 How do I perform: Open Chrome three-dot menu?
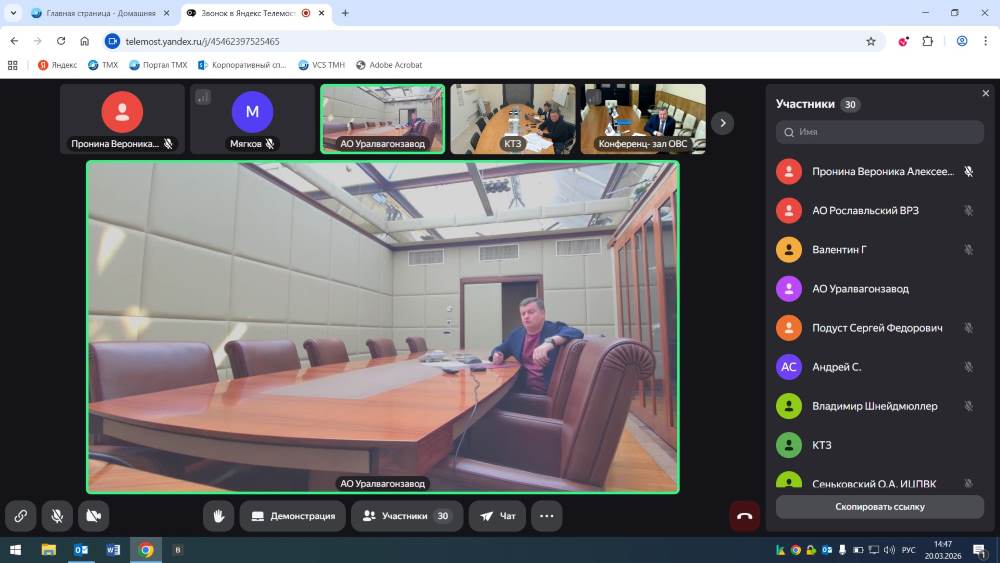pyautogui.click(x=985, y=41)
